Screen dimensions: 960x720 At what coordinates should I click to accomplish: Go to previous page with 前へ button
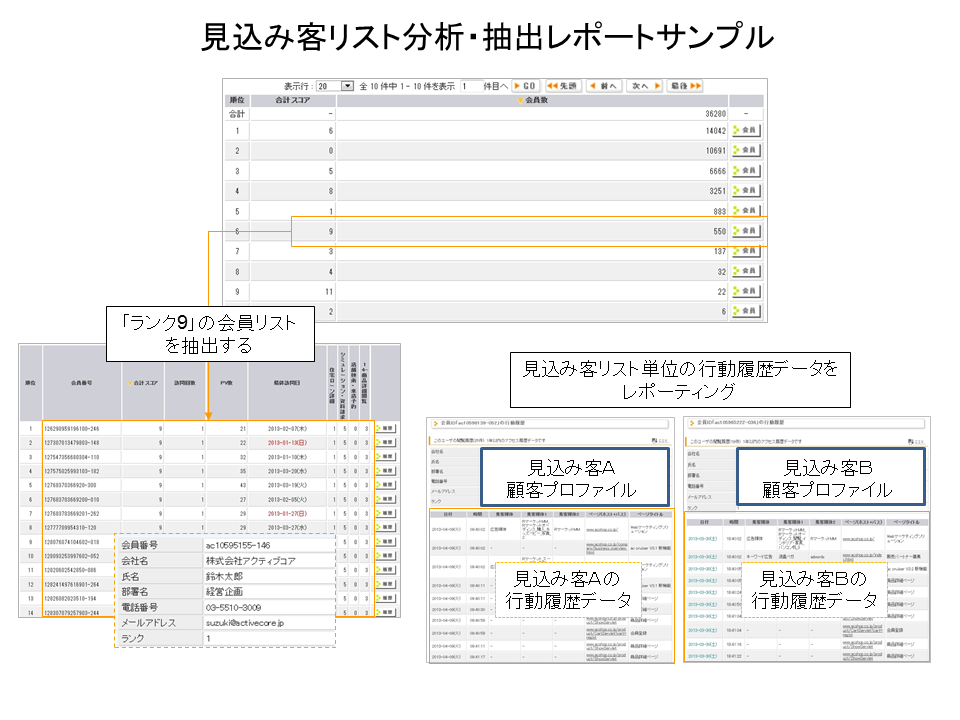coord(604,86)
